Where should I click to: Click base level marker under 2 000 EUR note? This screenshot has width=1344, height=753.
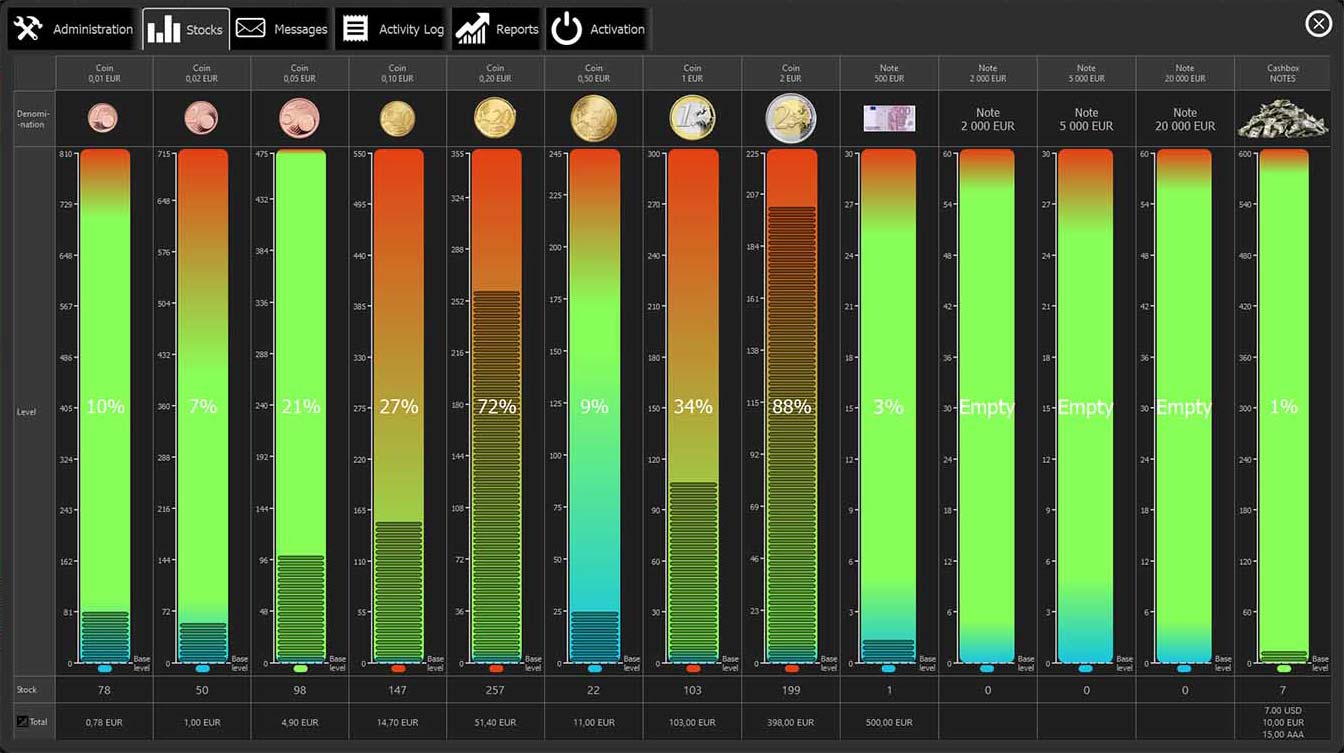[x=987, y=668]
